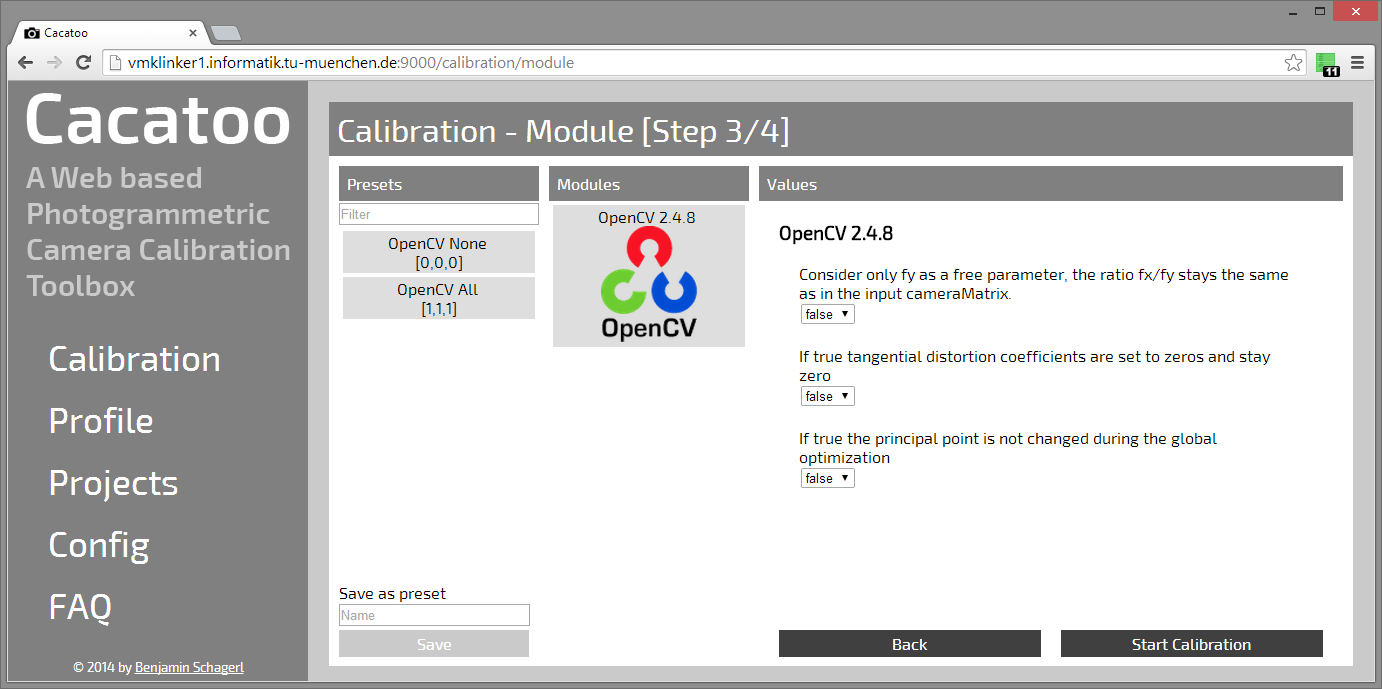Click the Cacatoo site title
The width and height of the screenshot is (1382, 689).
tap(158, 119)
